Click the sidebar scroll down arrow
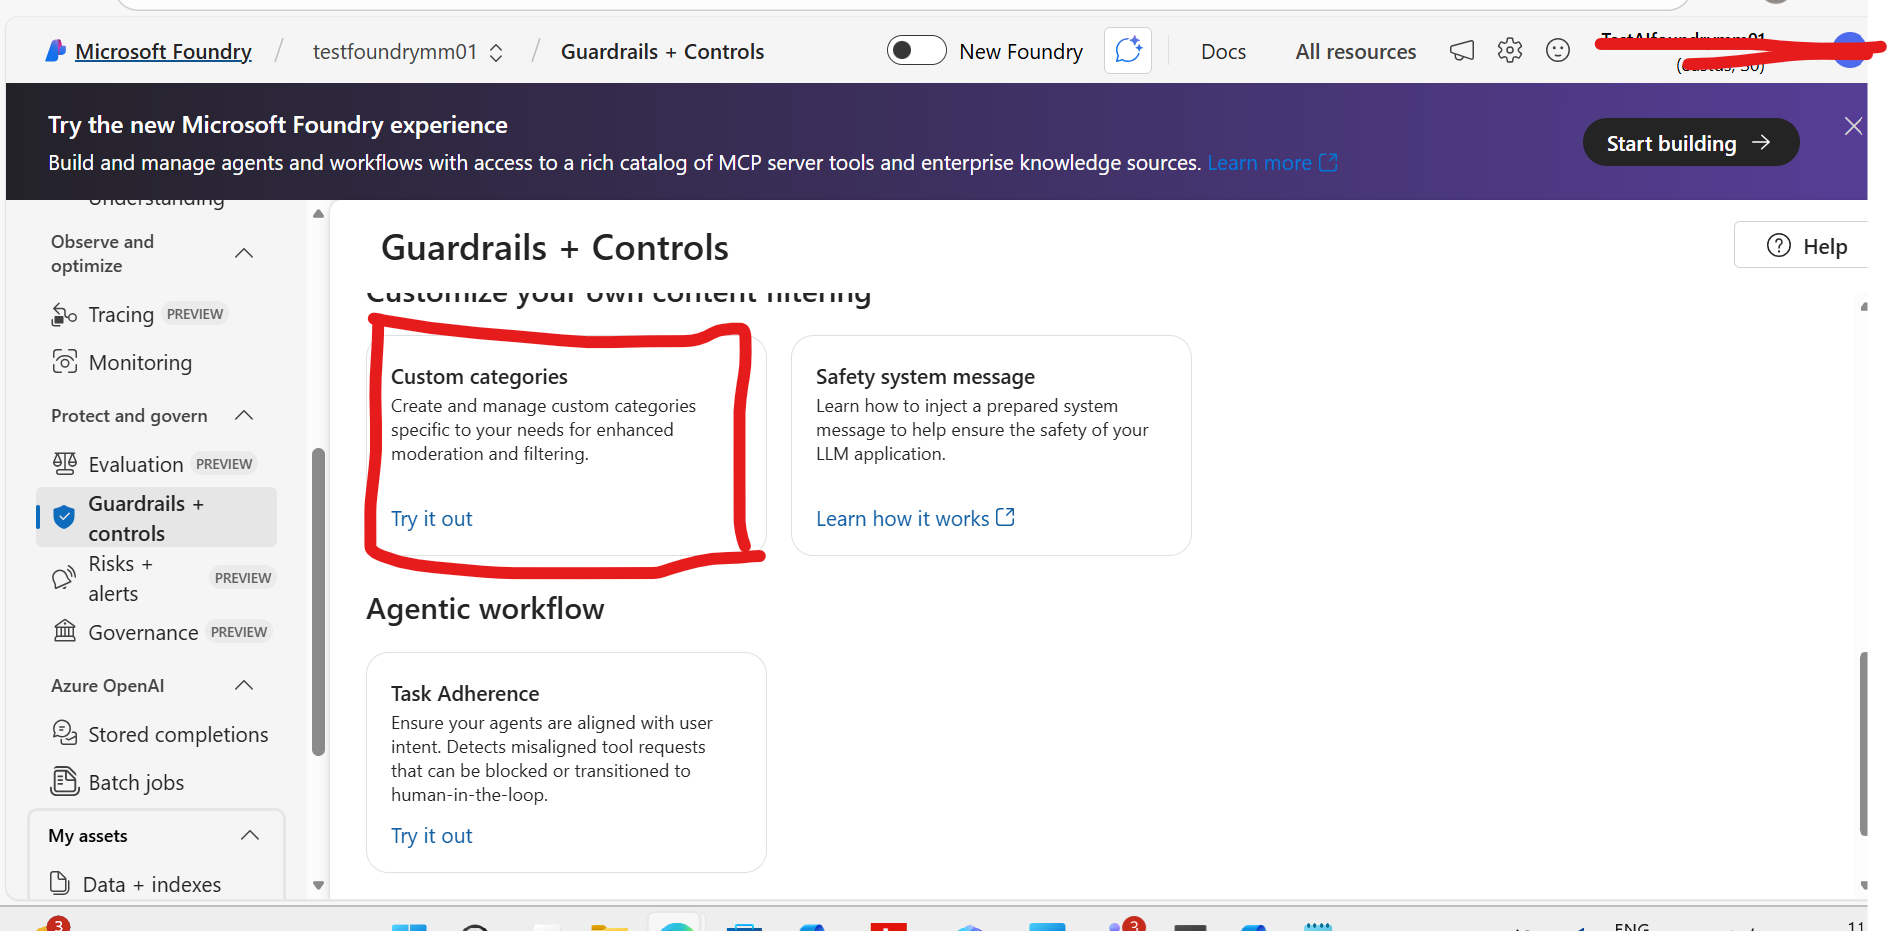Viewport: 1887px width, 931px height. coord(318,885)
